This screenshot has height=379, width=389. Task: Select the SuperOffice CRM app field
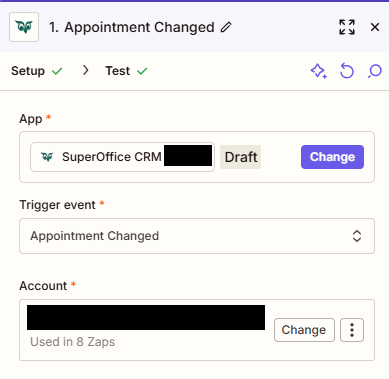pos(122,157)
